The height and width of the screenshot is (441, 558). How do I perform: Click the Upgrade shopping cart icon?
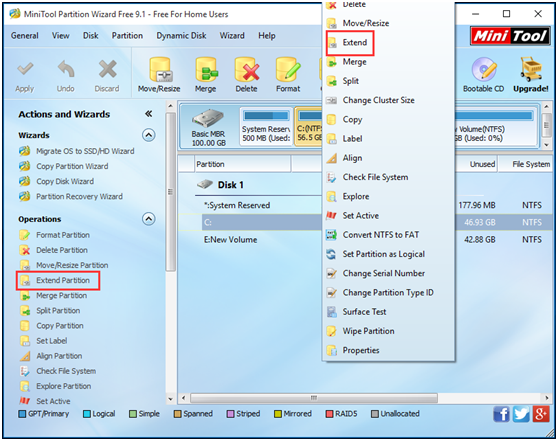pos(531,69)
